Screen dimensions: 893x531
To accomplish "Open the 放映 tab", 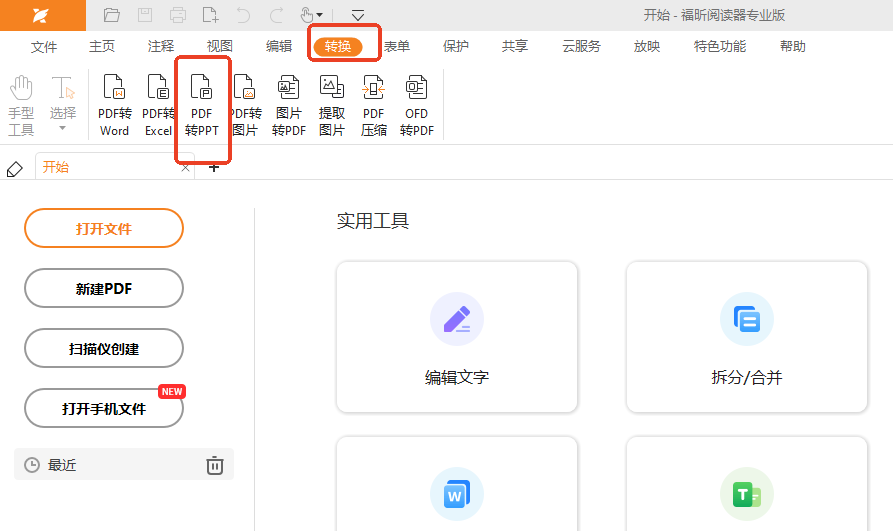I will (x=647, y=46).
